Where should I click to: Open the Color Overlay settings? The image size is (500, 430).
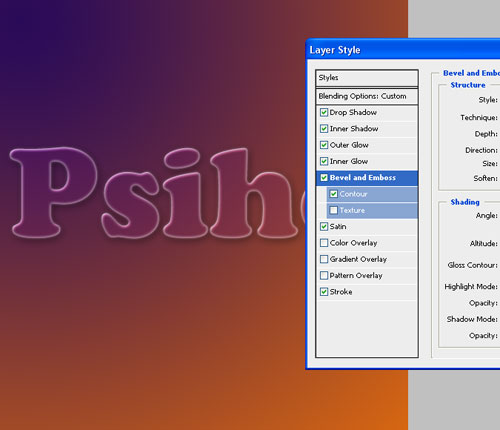[353, 243]
